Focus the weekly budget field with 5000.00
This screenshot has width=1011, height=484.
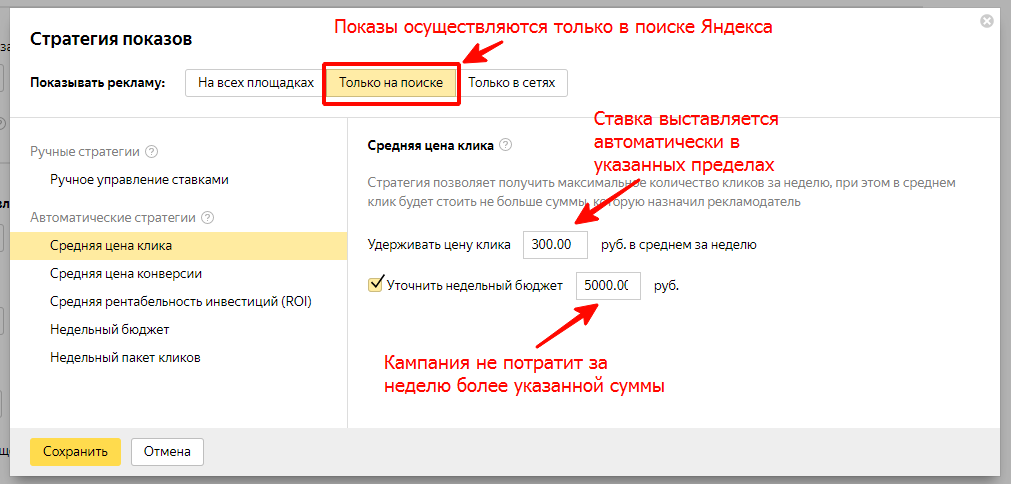[609, 286]
